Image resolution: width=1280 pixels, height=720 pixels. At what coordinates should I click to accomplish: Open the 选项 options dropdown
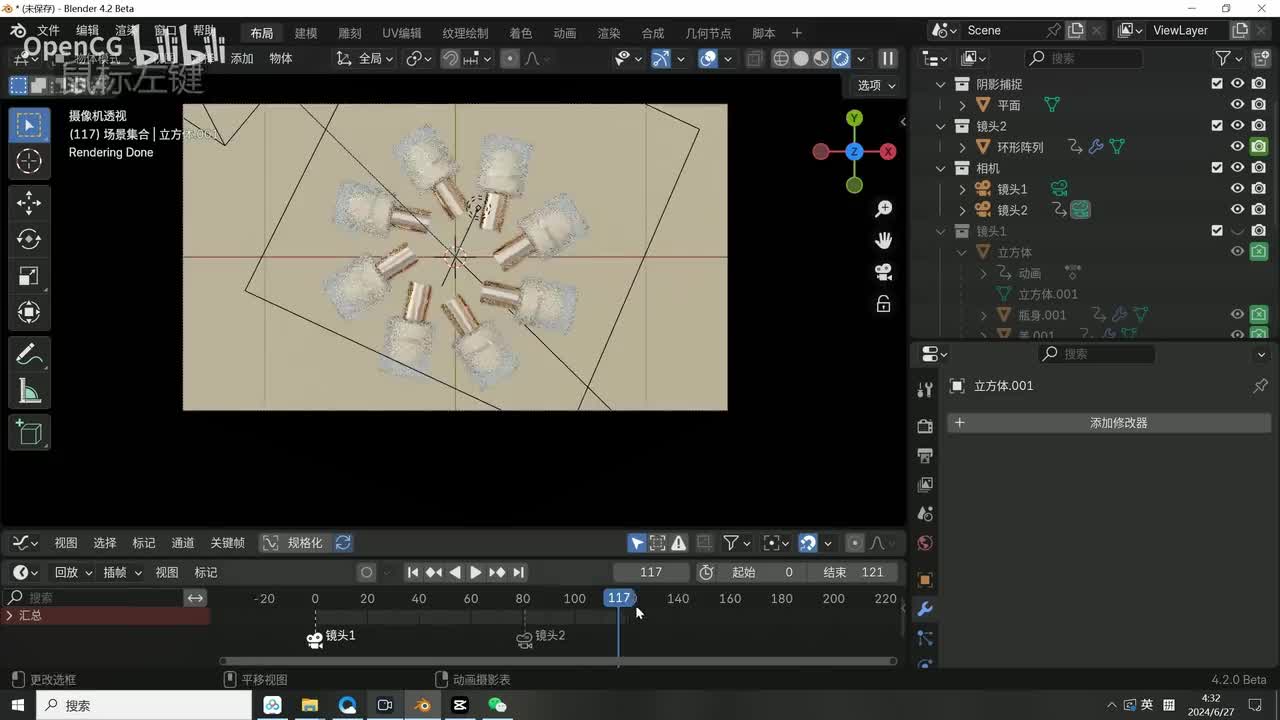pyautogui.click(x=876, y=85)
